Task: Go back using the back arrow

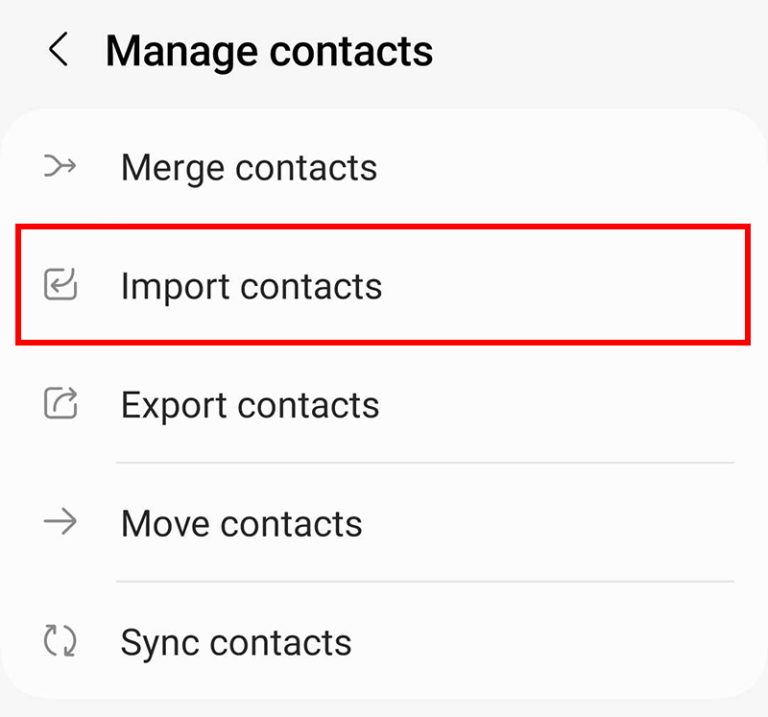Action: point(59,50)
